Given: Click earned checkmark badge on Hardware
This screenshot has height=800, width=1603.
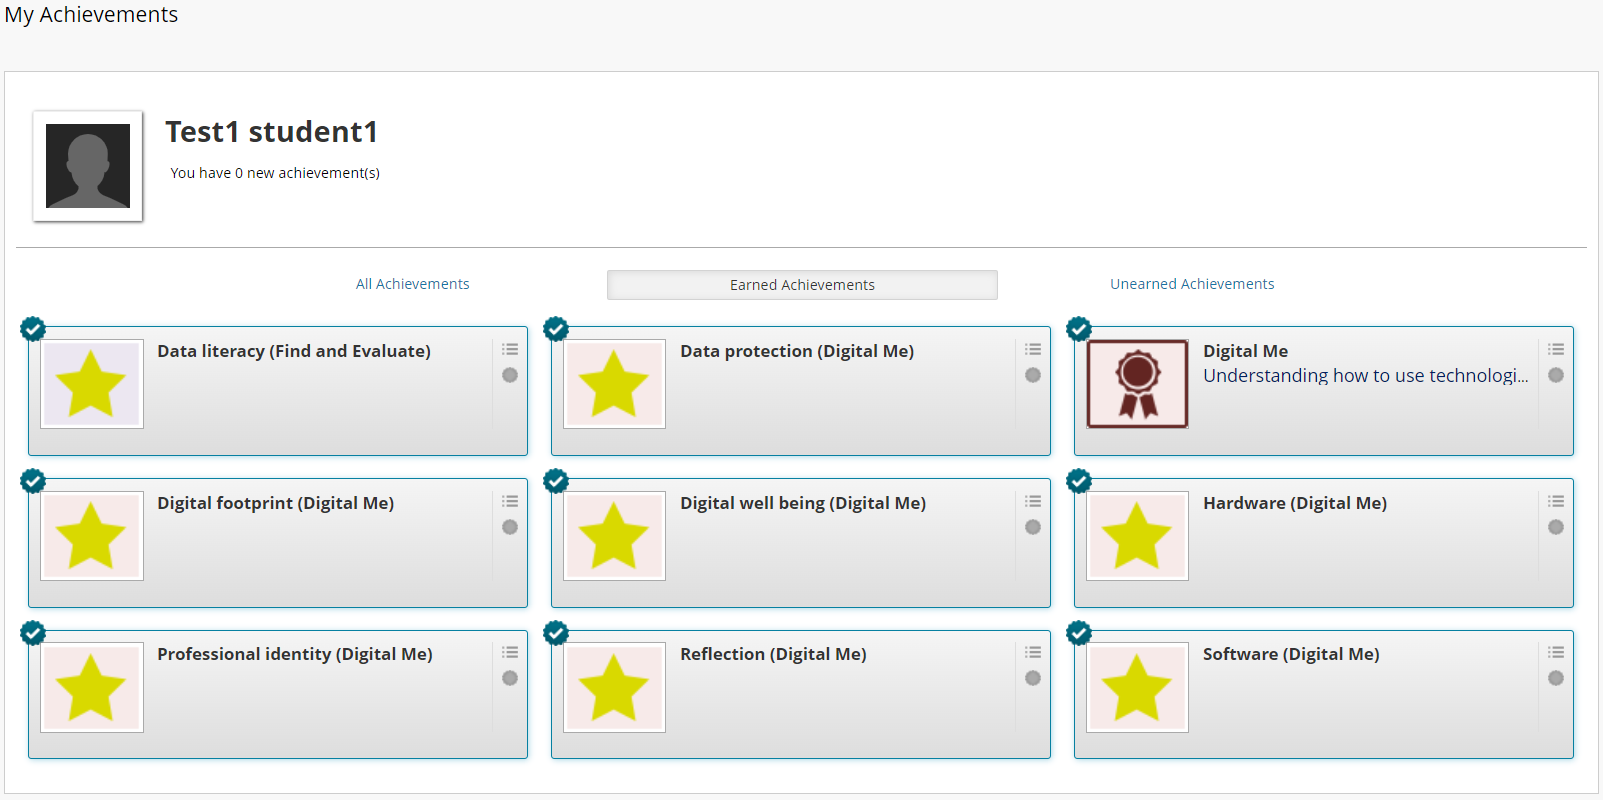Looking at the screenshot, I should [1079, 481].
